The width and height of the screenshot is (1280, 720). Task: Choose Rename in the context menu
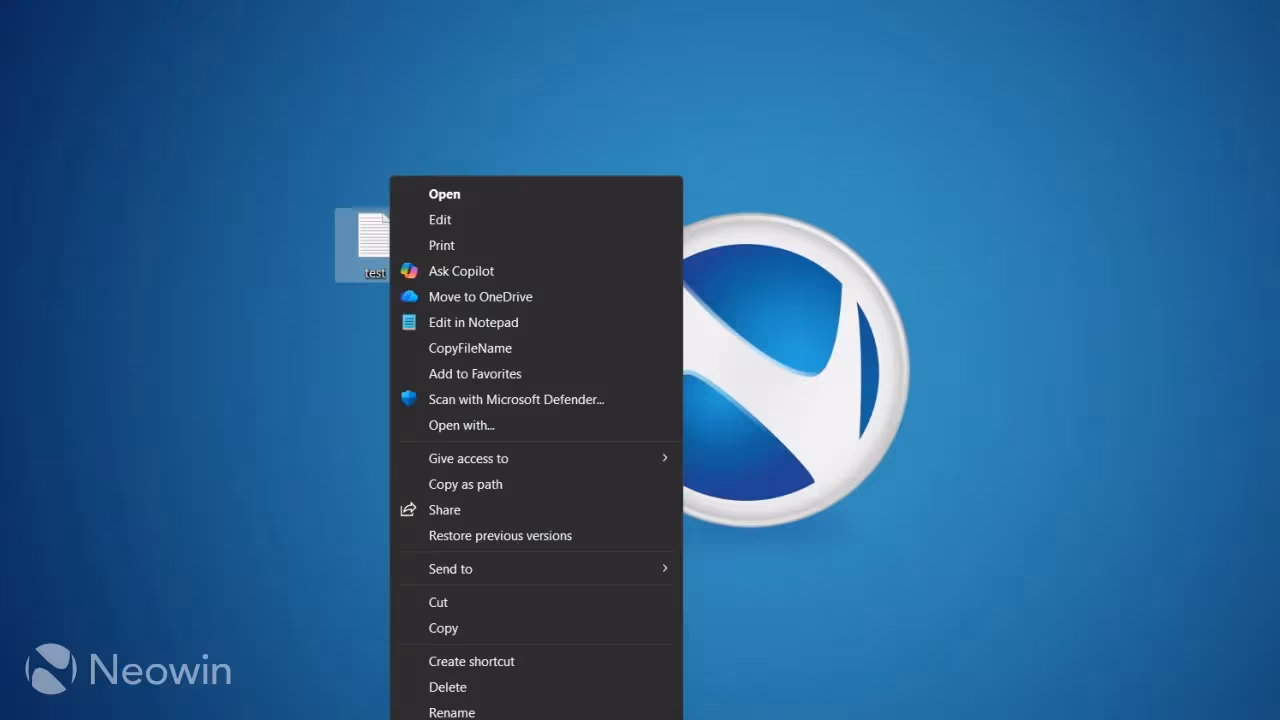coord(536,712)
